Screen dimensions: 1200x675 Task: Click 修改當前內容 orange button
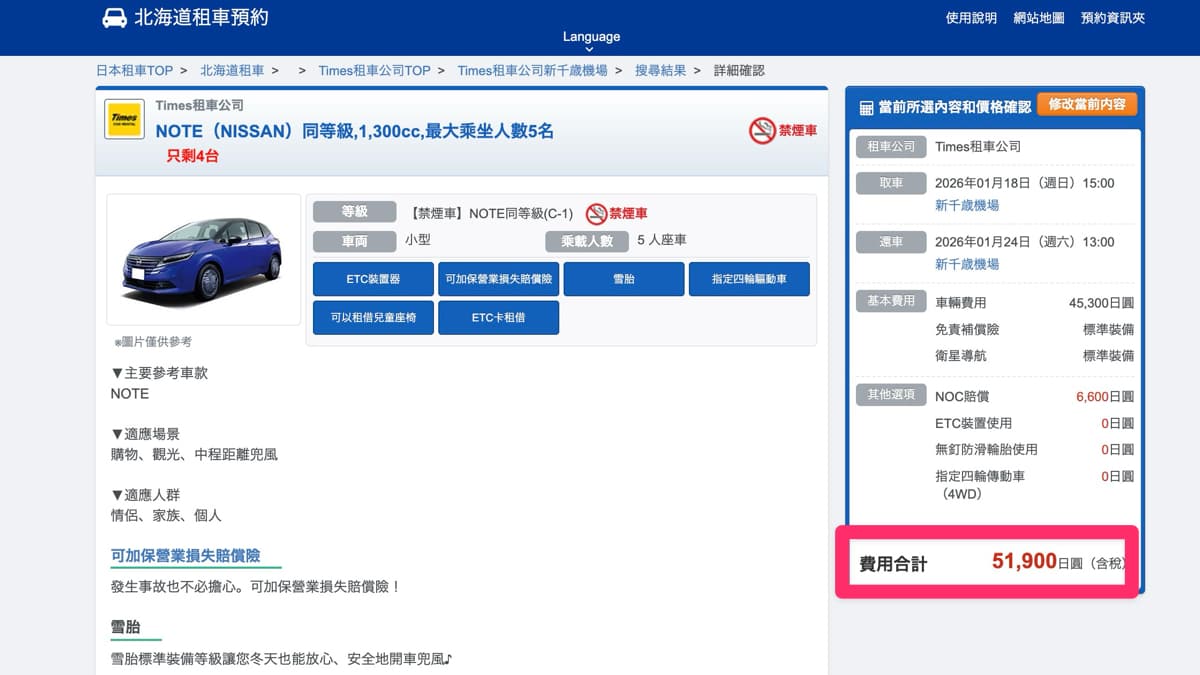pyautogui.click(x=1087, y=104)
